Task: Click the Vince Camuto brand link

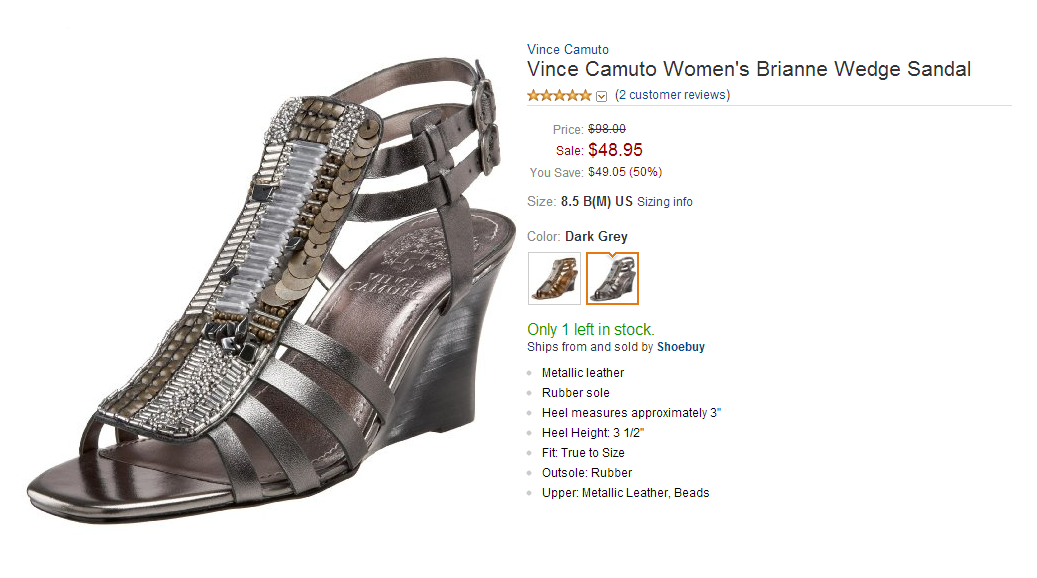Action: (x=568, y=49)
